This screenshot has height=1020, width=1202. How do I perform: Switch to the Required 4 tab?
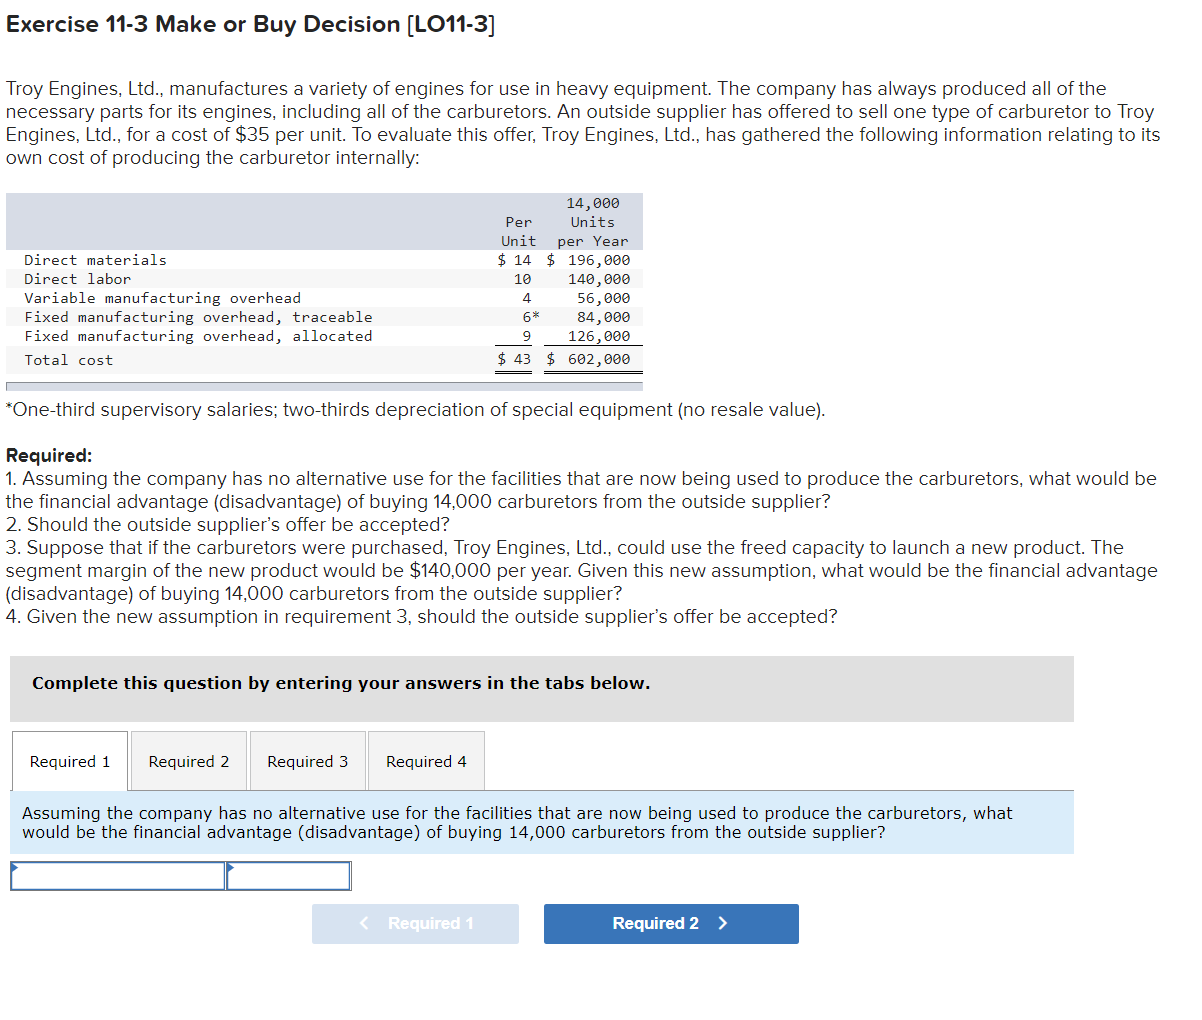click(426, 761)
